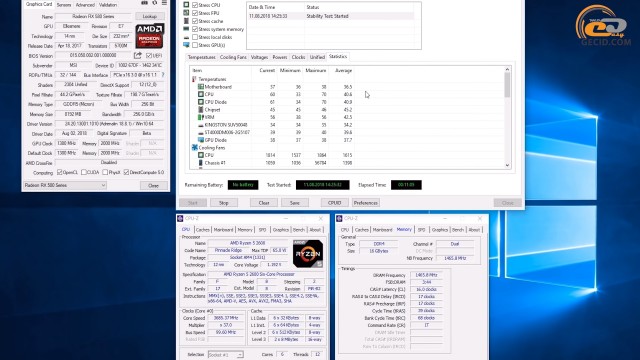The width and height of the screenshot is (640, 360).
Task: Click the bus interface question mark icon
Action: point(163,75)
